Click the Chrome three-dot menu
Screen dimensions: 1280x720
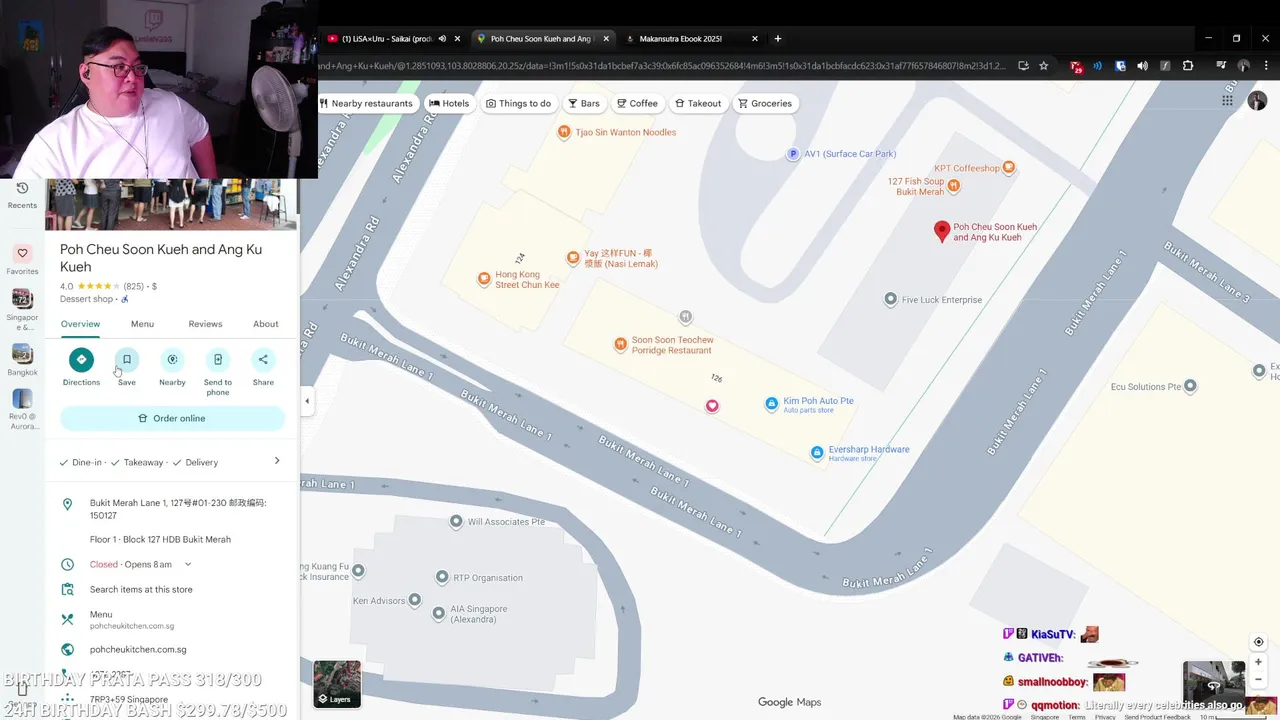click(1268, 66)
